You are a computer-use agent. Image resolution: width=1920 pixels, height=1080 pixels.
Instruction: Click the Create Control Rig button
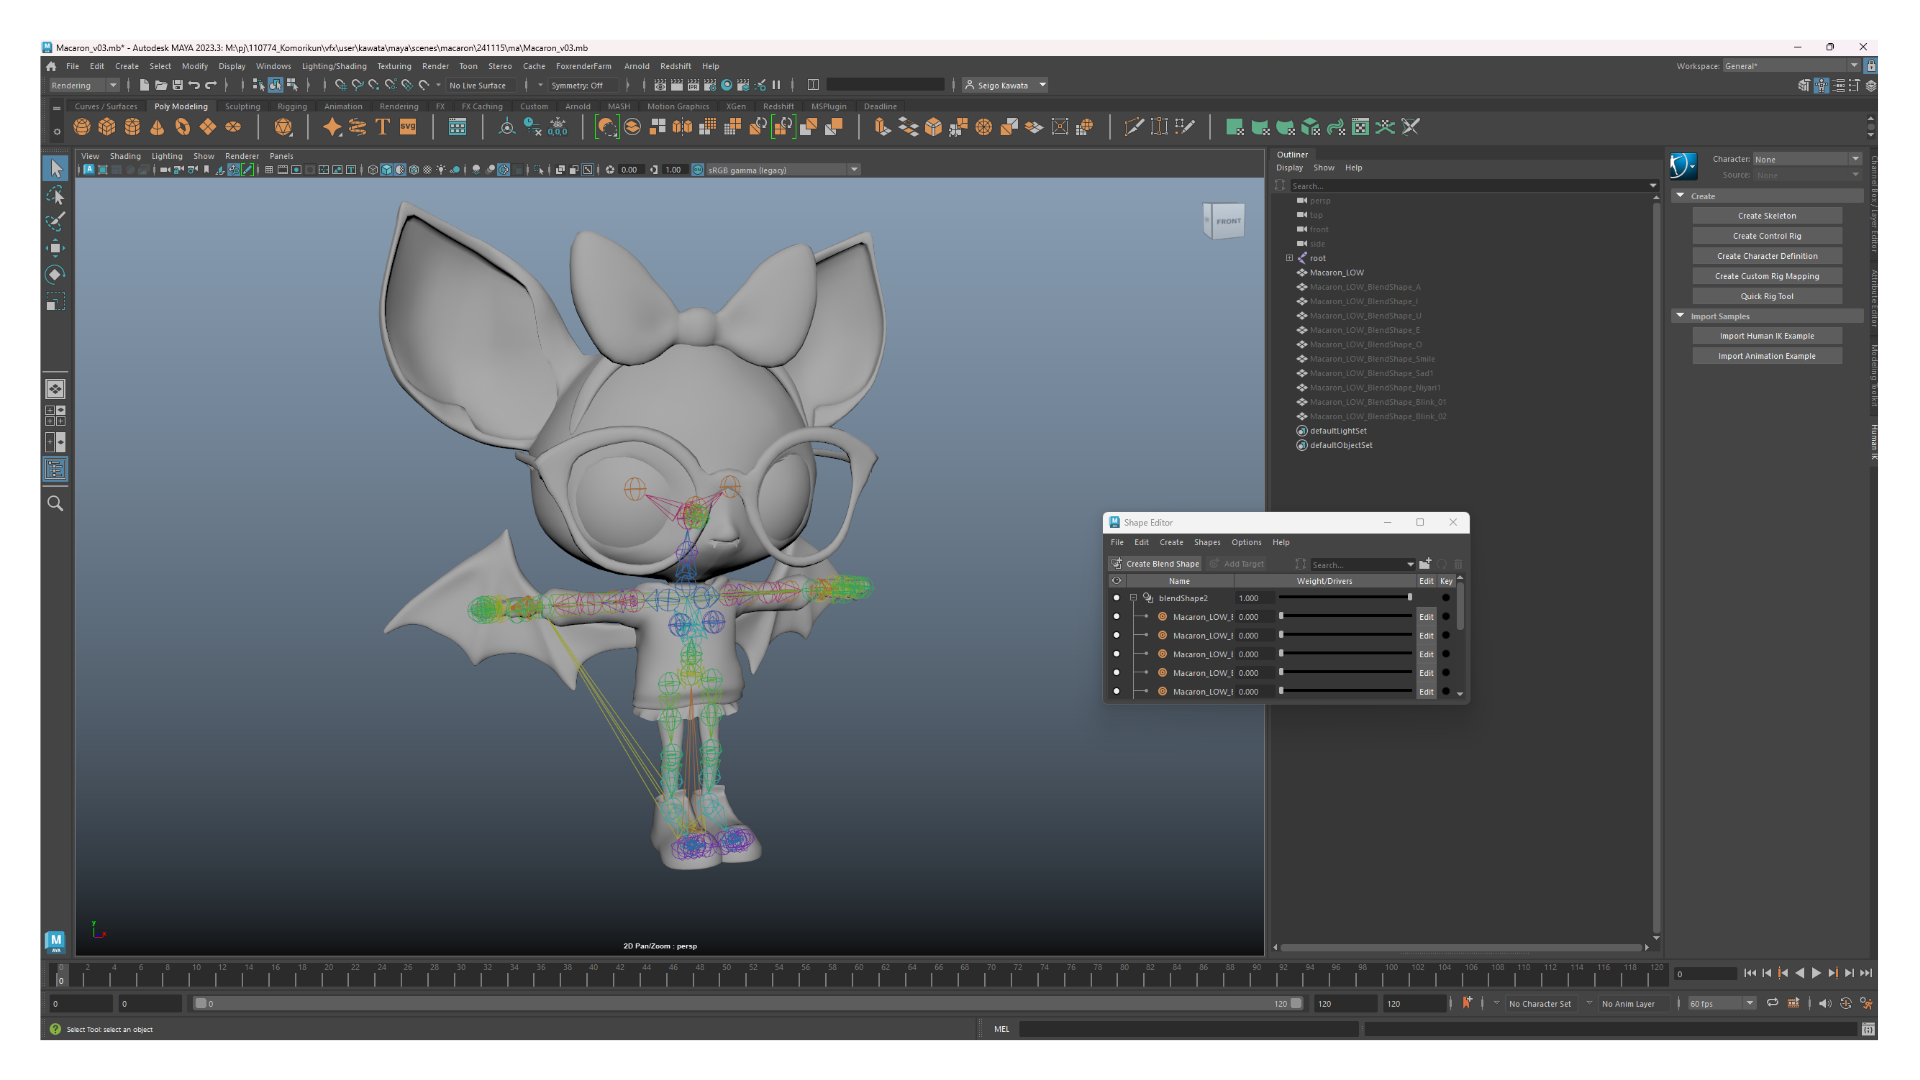(1767, 236)
